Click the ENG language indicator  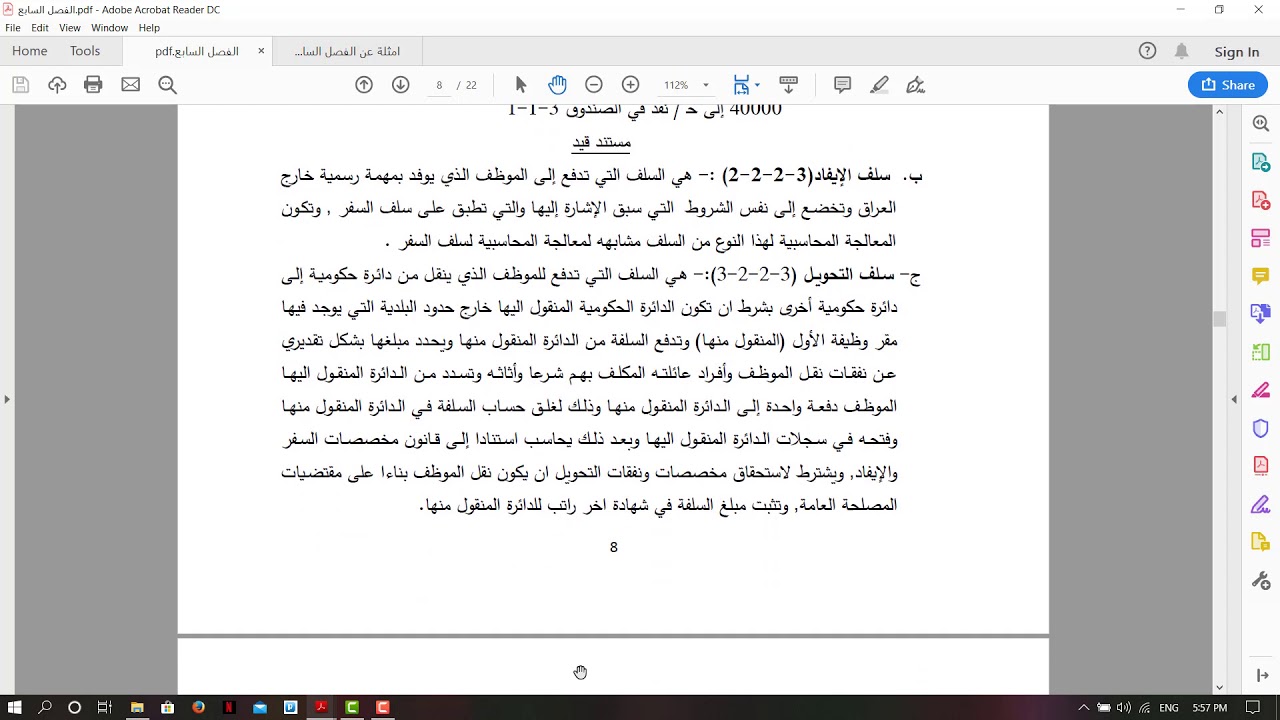coord(1168,708)
